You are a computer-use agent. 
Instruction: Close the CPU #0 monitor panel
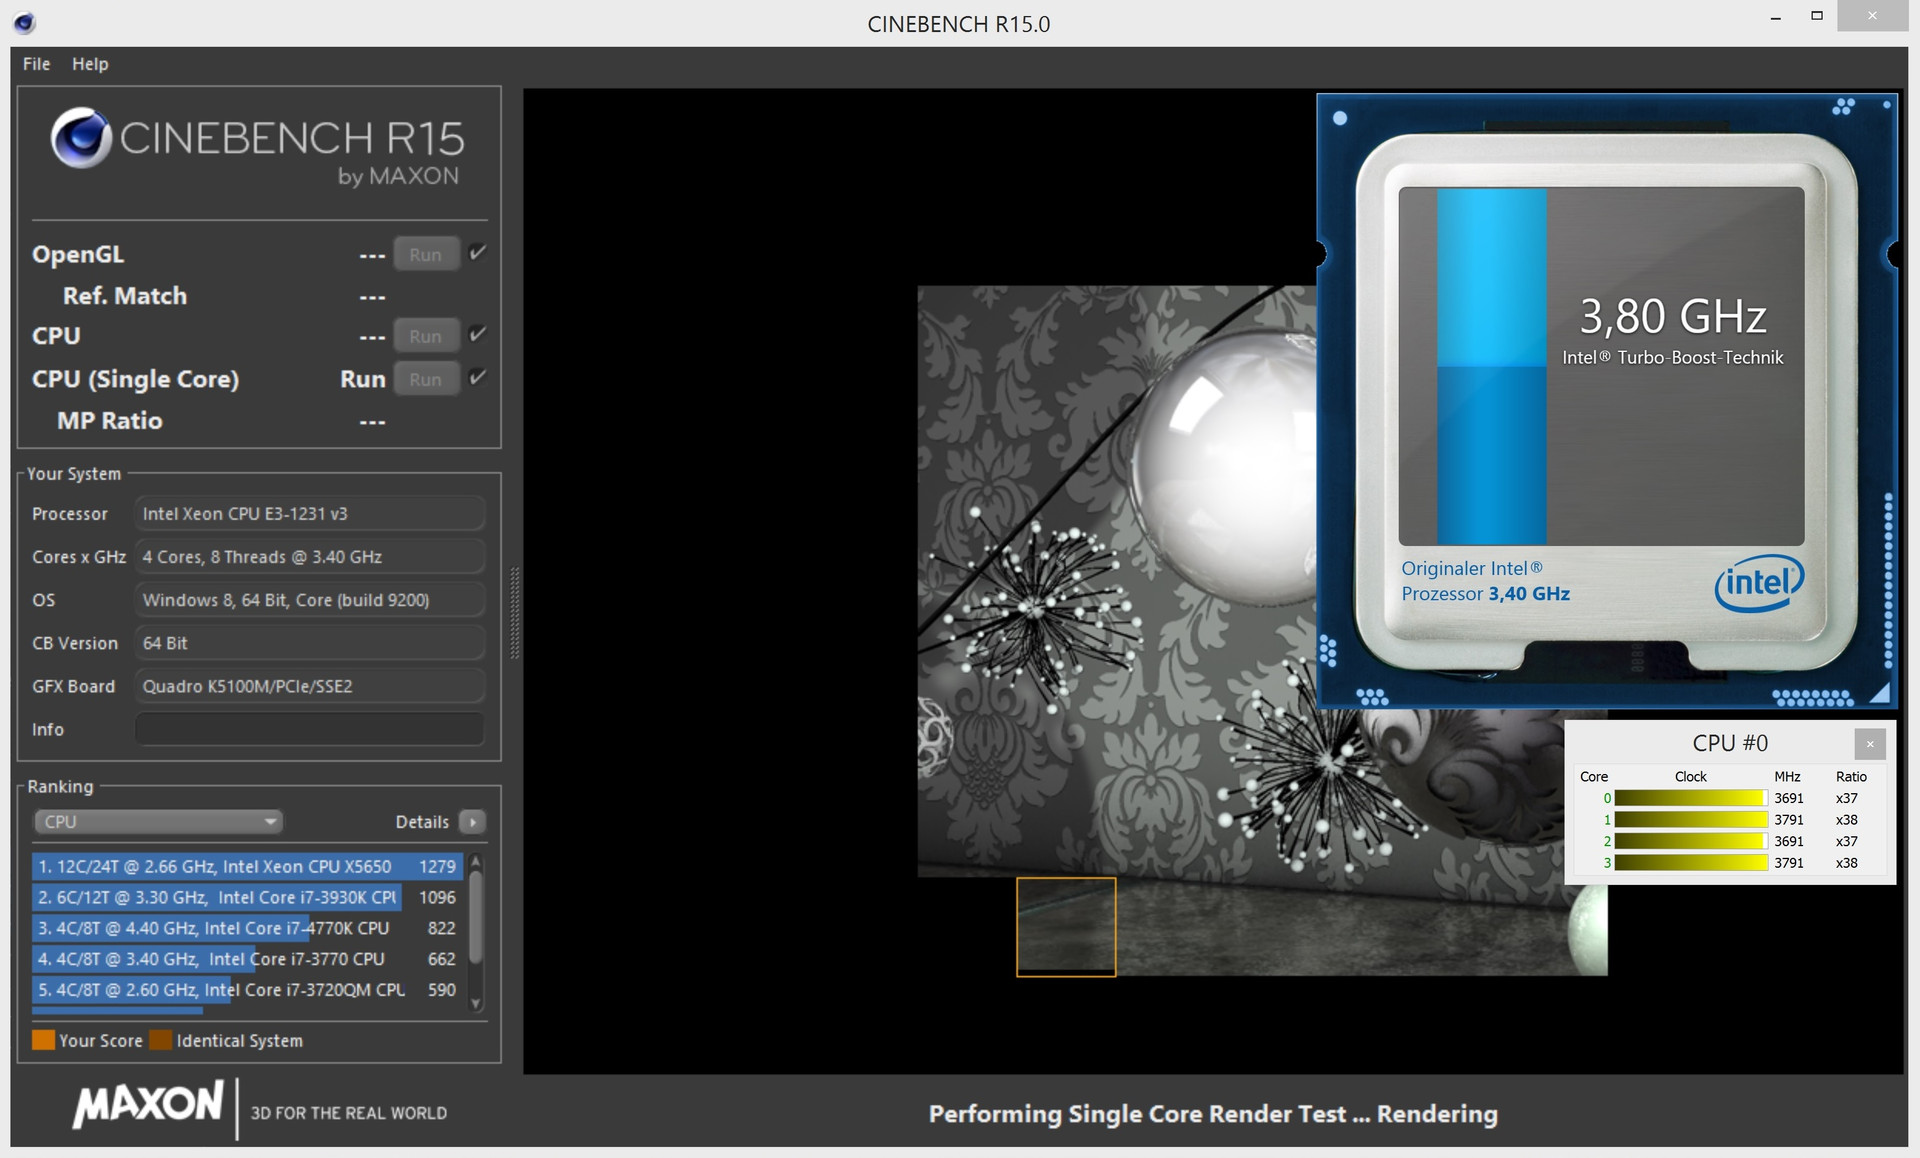coord(1869,744)
